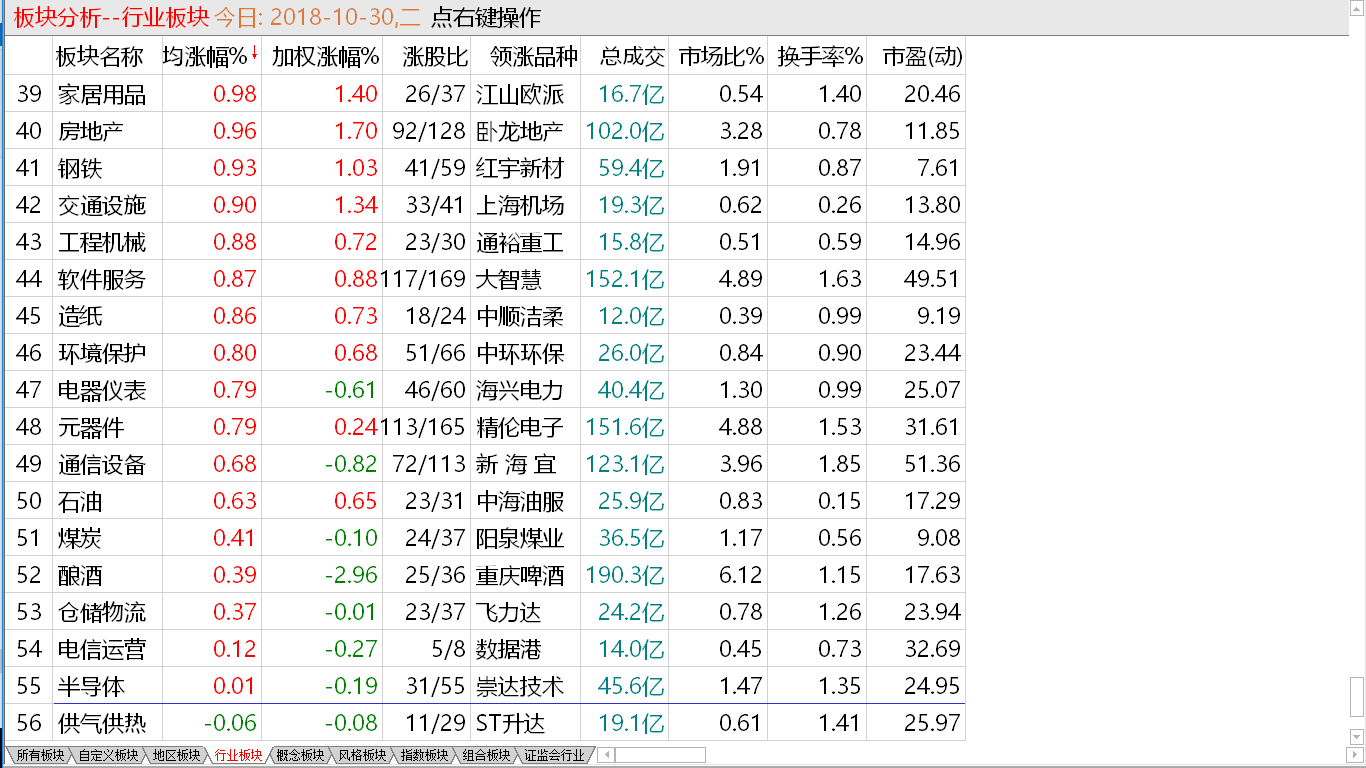1366x768 pixels.
Task: Sort by the 涨股比 column header
Action: point(436,57)
